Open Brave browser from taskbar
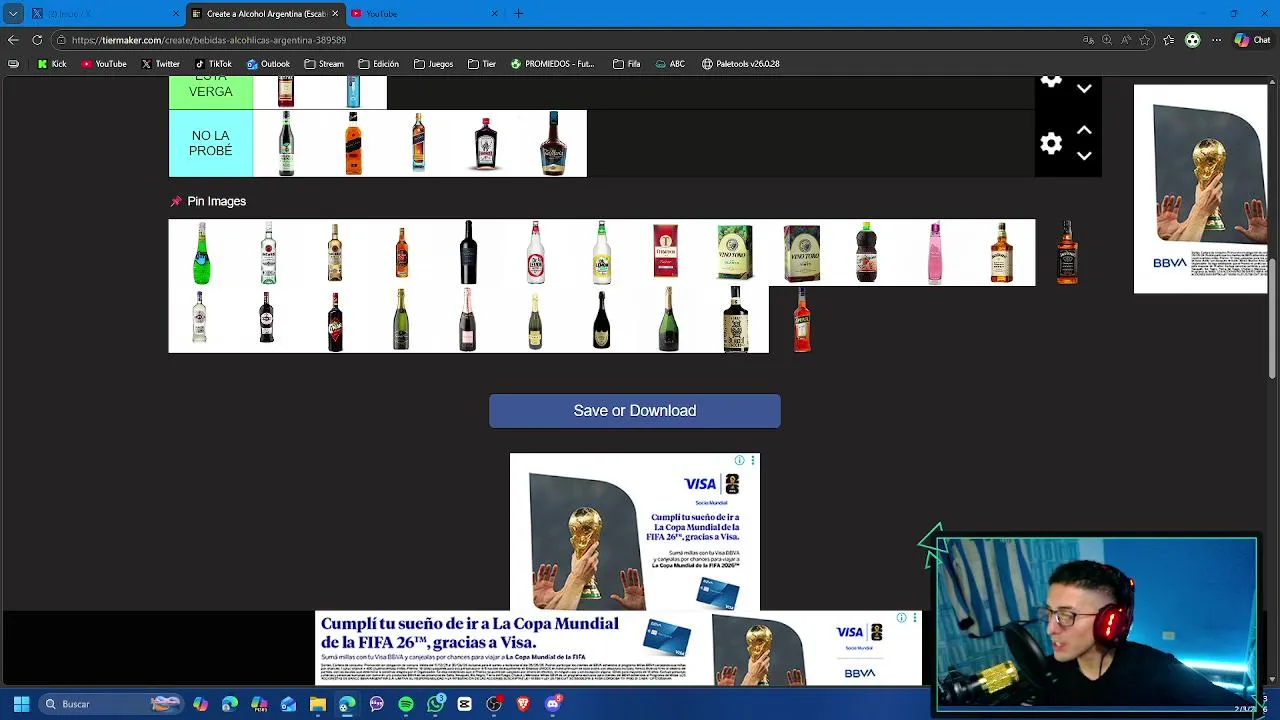The width and height of the screenshot is (1280, 720). pyautogui.click(x=523, y=704)
